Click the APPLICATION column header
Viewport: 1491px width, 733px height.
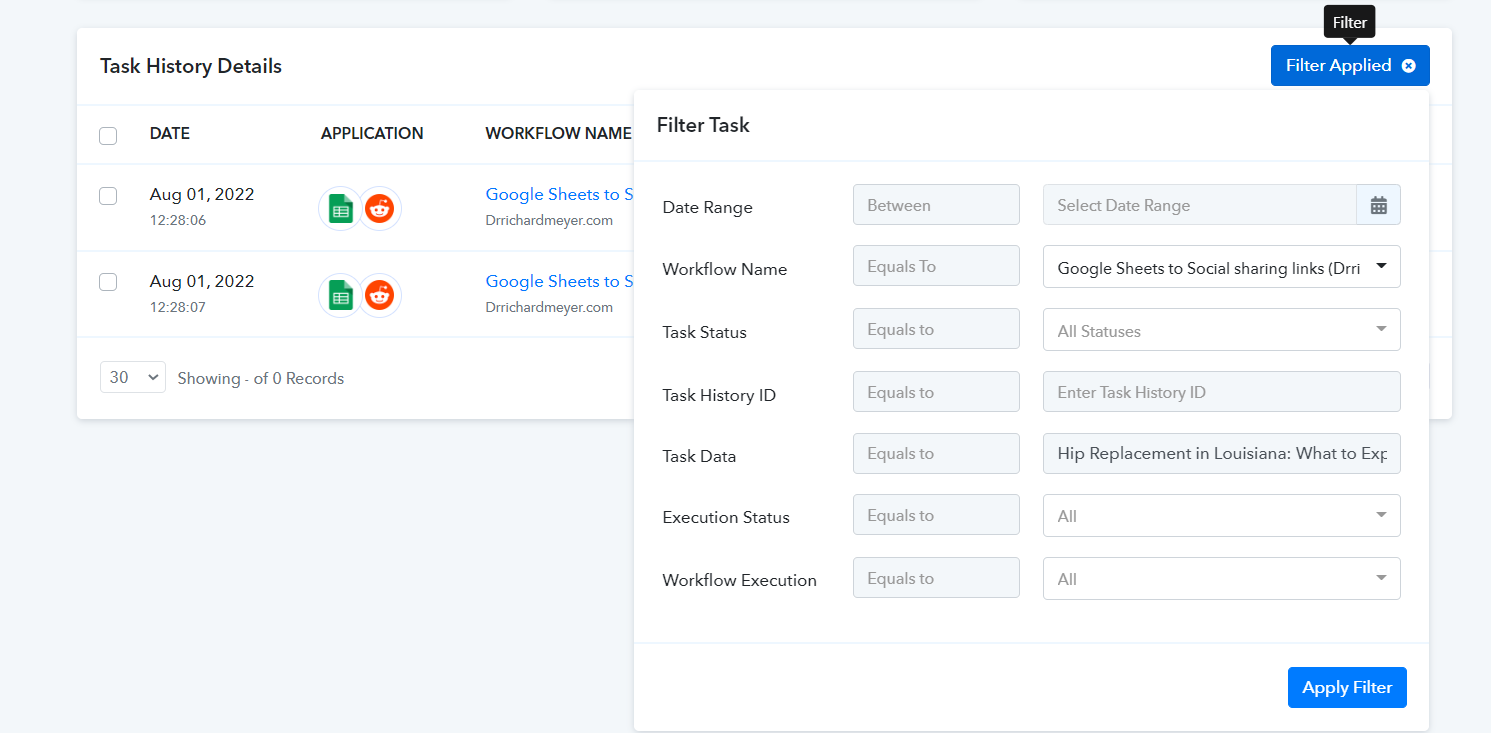click(x=372, y=134)
